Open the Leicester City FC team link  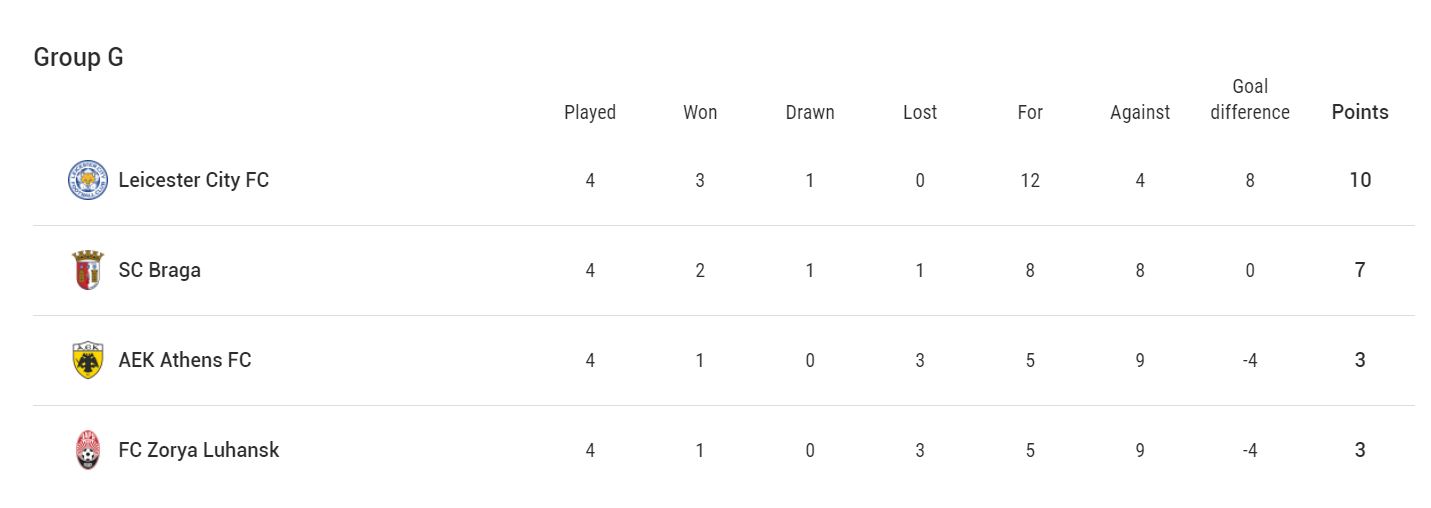point(193,180)
